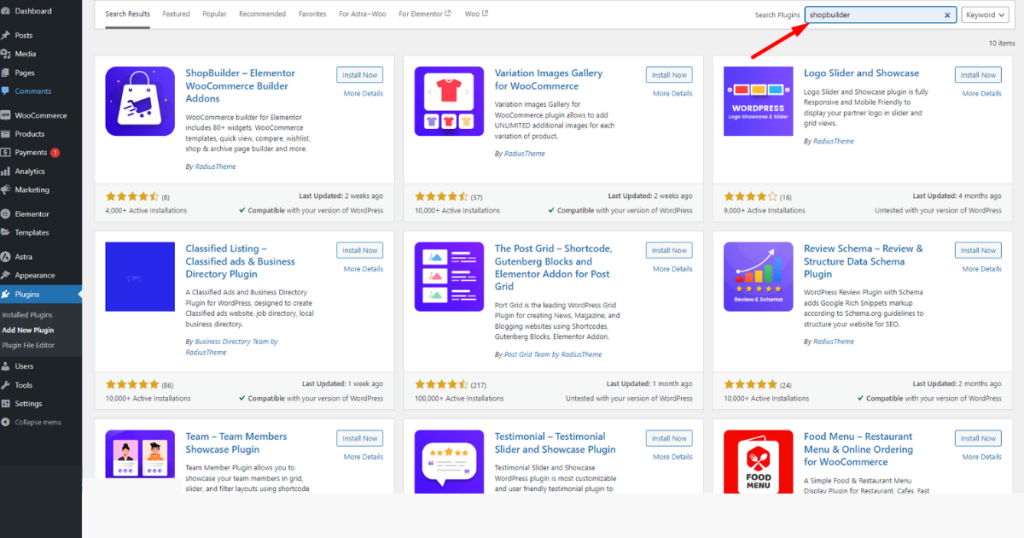Install the Review Schema plugin
Image resolution: width=1024 pixels, height=538 pixels.
[x=978, y=250]
